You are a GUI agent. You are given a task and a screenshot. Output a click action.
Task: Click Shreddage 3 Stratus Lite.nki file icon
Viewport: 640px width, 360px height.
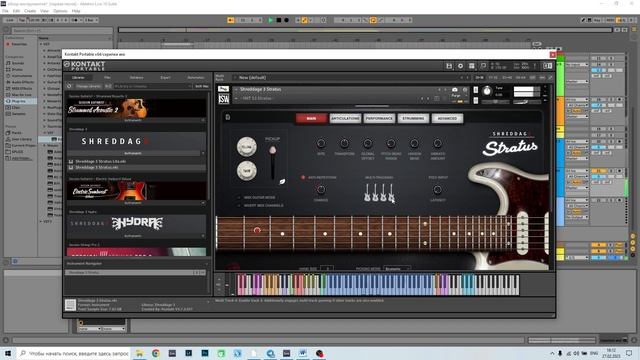click(x=71, y=162)
